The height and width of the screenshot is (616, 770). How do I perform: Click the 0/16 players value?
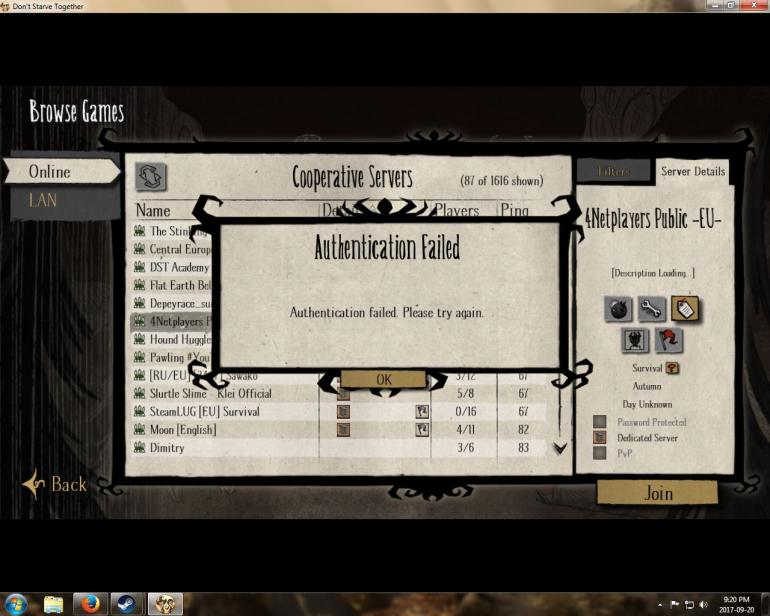coord(466,412)
